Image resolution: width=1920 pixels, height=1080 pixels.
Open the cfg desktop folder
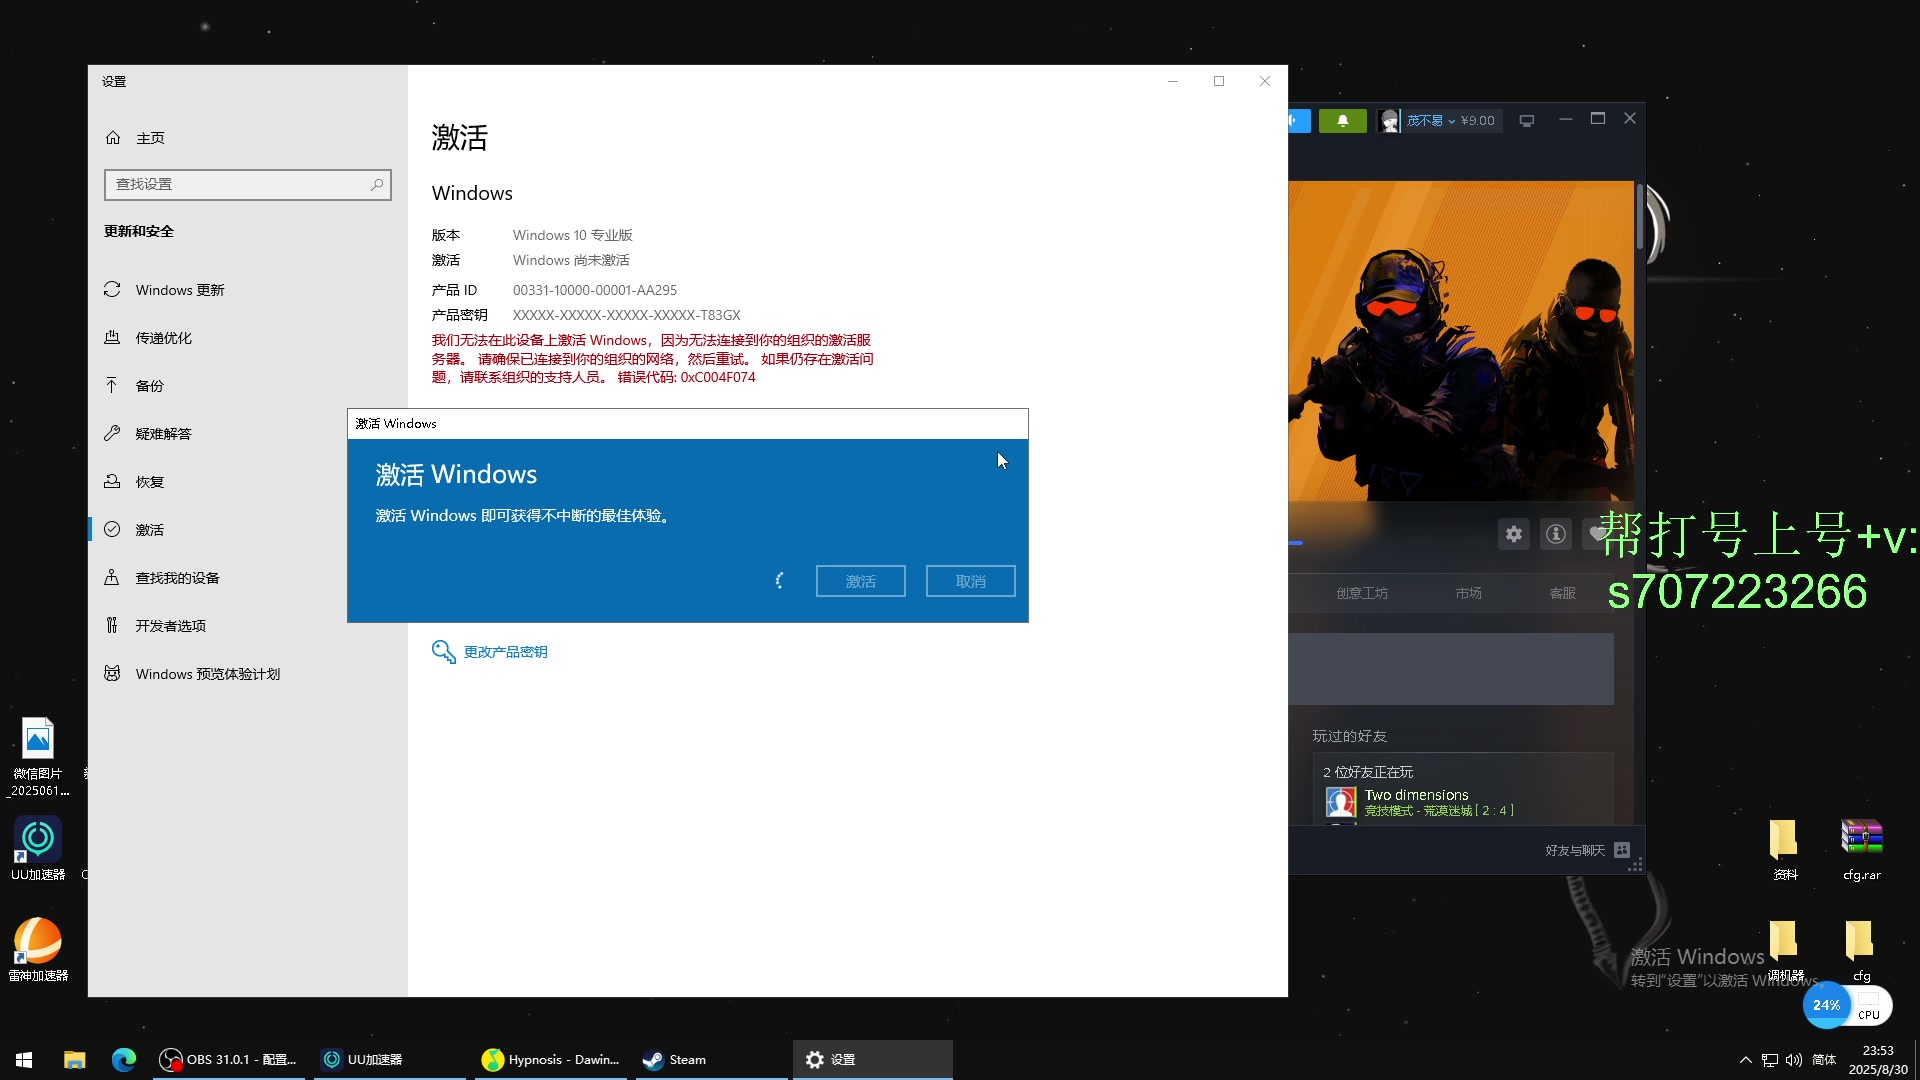tap(1861, 951)
